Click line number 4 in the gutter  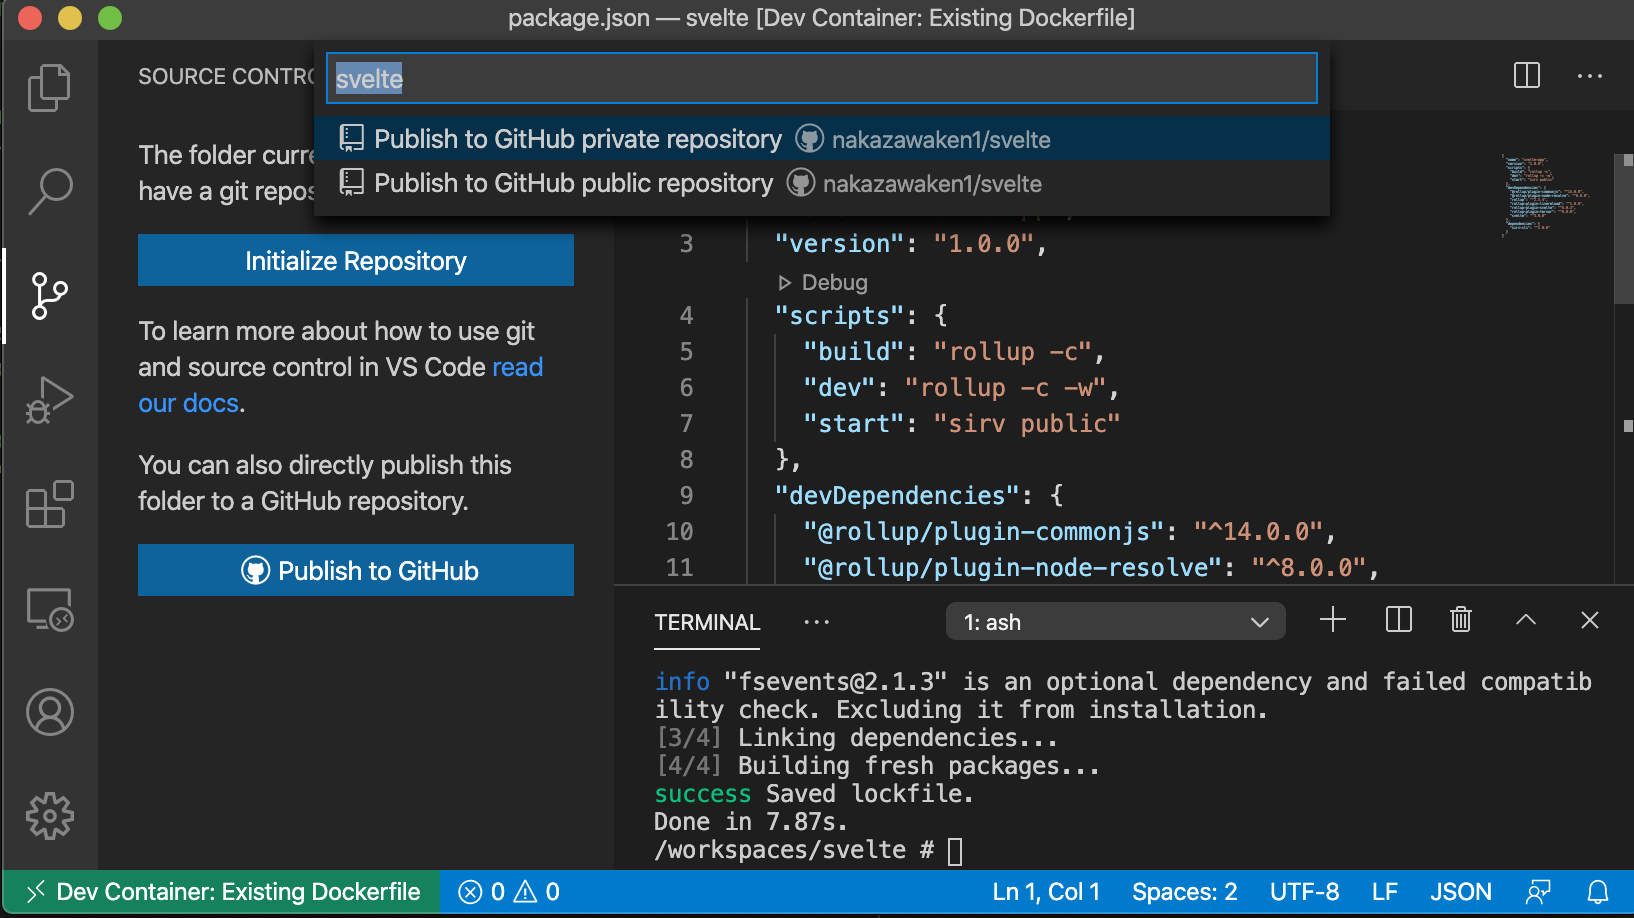tap(686, 316)
